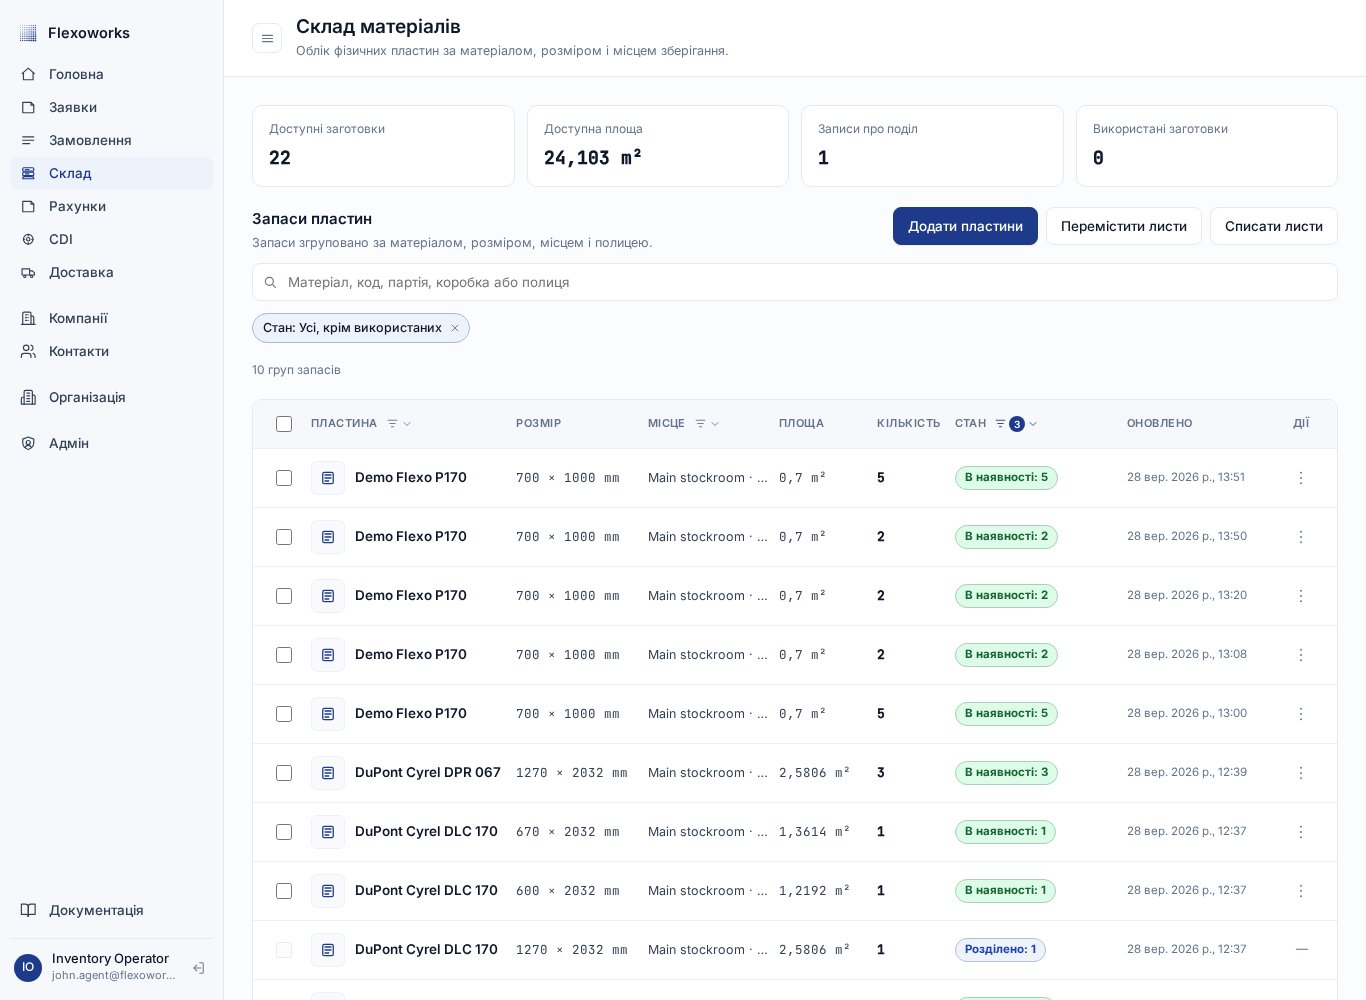The width and height of the screenshot is (1366, 1000).
Task: Click the IO user avatar
Action: (x=28, y=967)
